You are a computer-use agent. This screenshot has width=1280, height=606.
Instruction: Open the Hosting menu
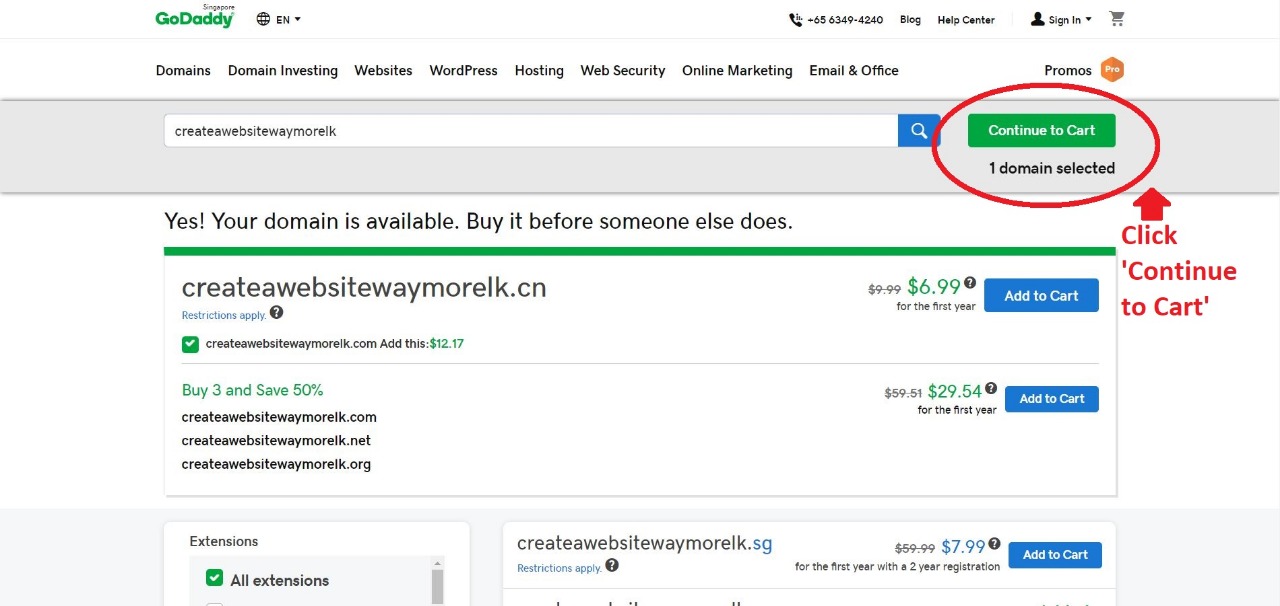point(539,71)
